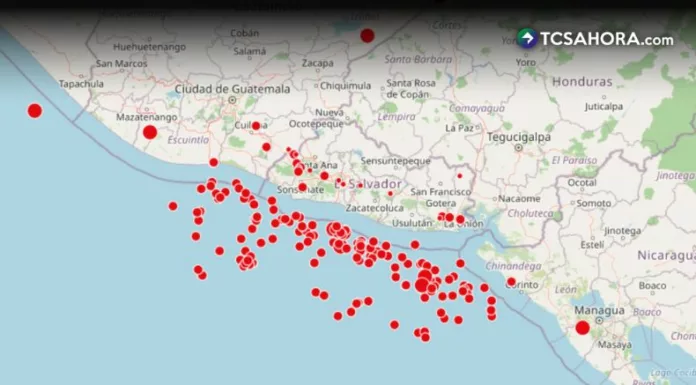The height and width of the screenshot is (385, 696).
Task: Click the Ocotal label
Action: coord(582,183)
